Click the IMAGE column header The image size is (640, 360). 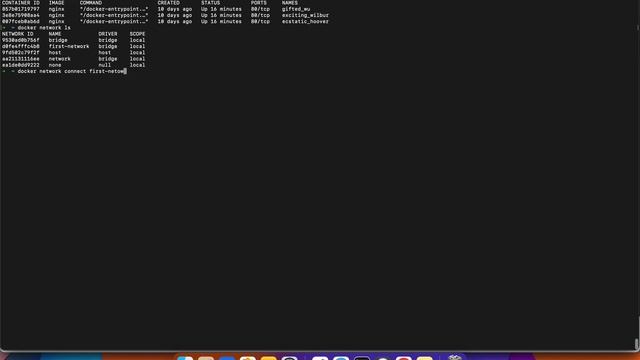coord(56,3)
